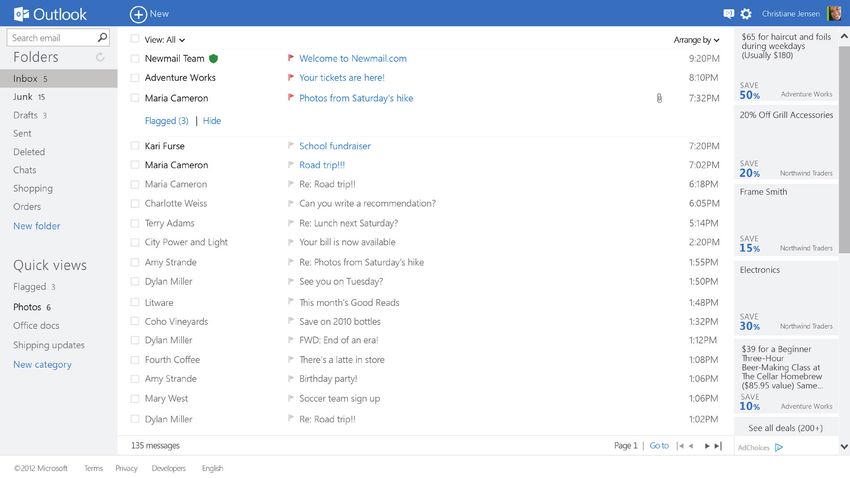
Task: Click the search magnifier icon
Action: pyautogui.click(x=102, y=37)
